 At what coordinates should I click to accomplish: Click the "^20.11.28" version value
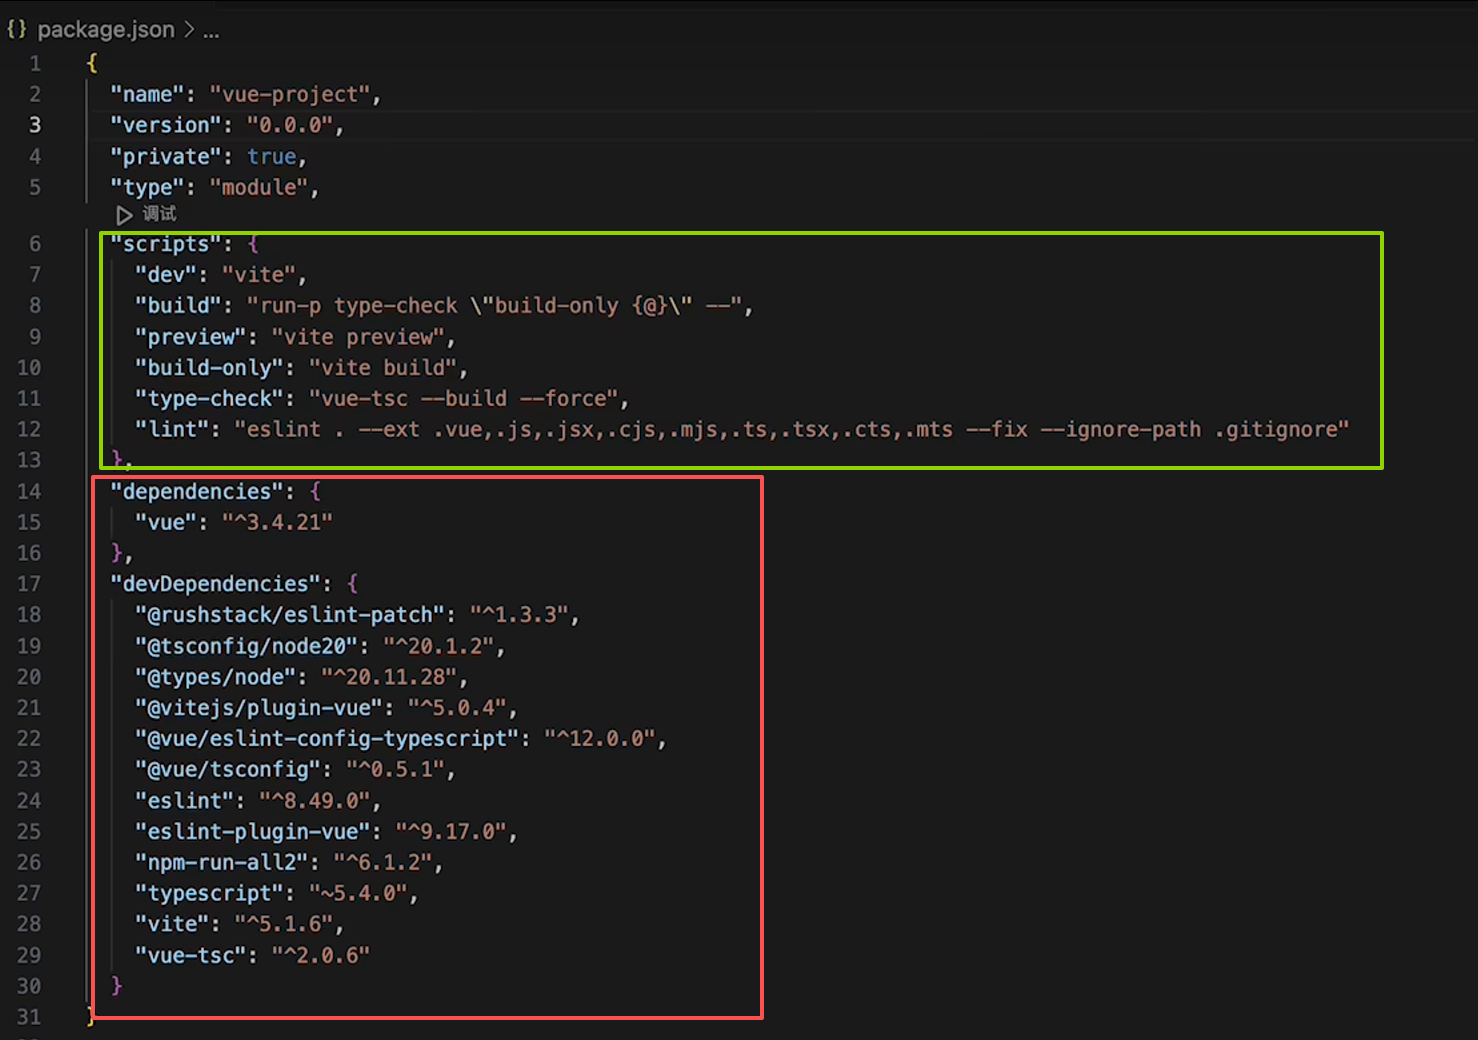[388, 677]
